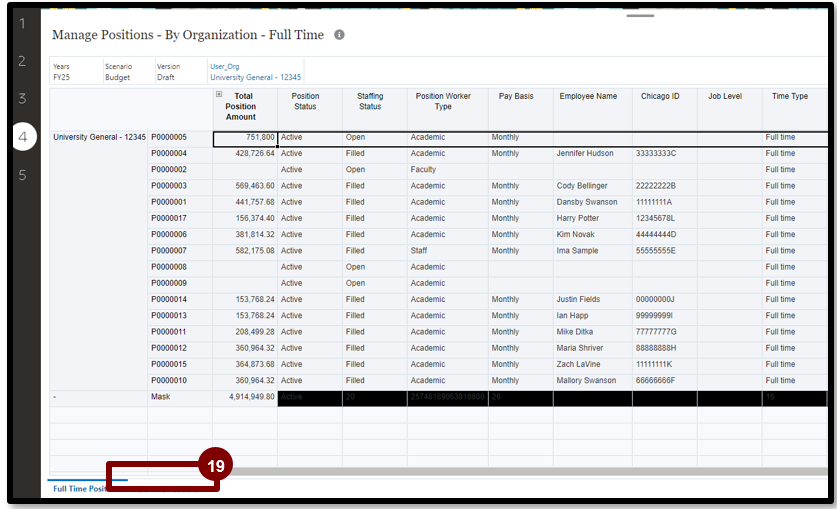837x509 pixels.
Task: Select row header P0000013
Action: tap(180, 315)
